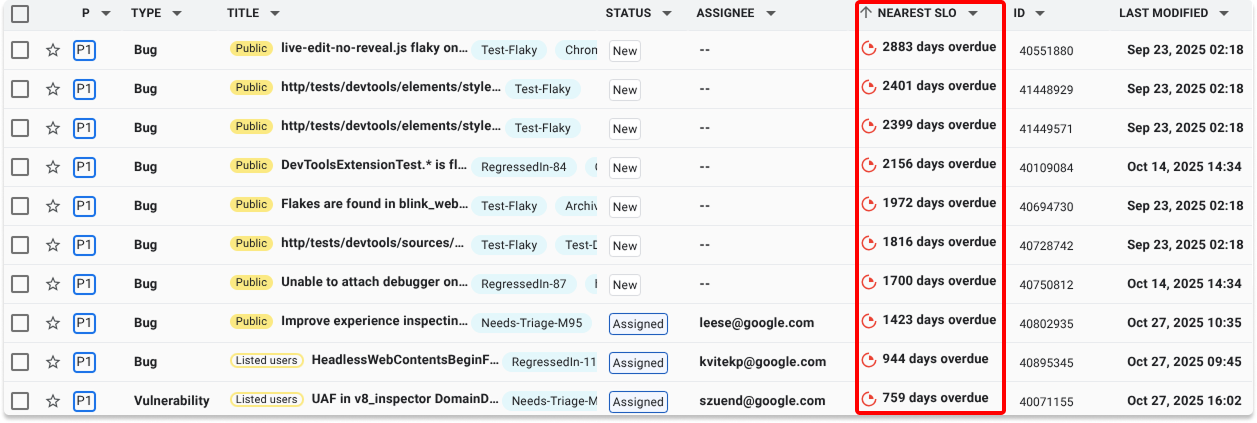Screen dimensions: 1257x423
Task: Star the DevToolsExtensionTest bug row
Action: tap(53, 167)
